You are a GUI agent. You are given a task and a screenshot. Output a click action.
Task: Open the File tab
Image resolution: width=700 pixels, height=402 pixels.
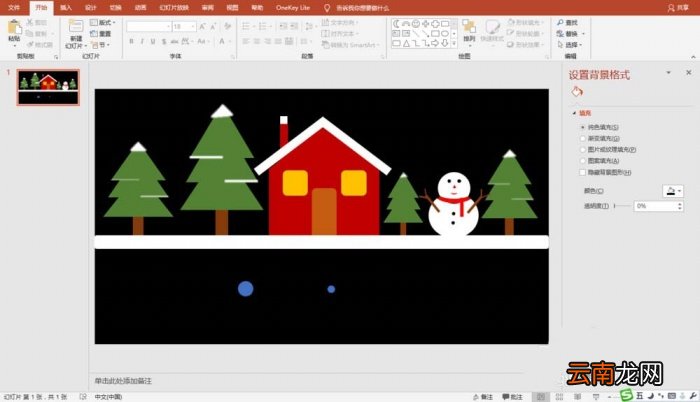click(x=14, y=8)
